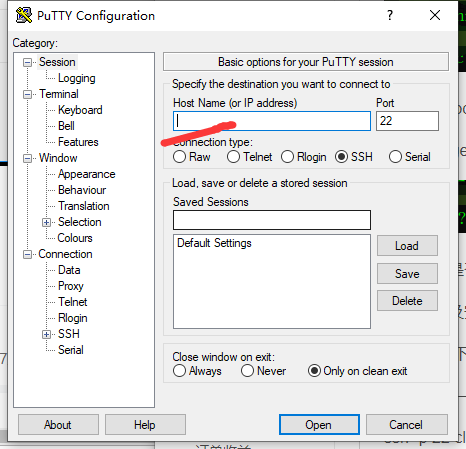466x449 pixels.
Task: Open the Colours settings category
Action: [75, 238]
